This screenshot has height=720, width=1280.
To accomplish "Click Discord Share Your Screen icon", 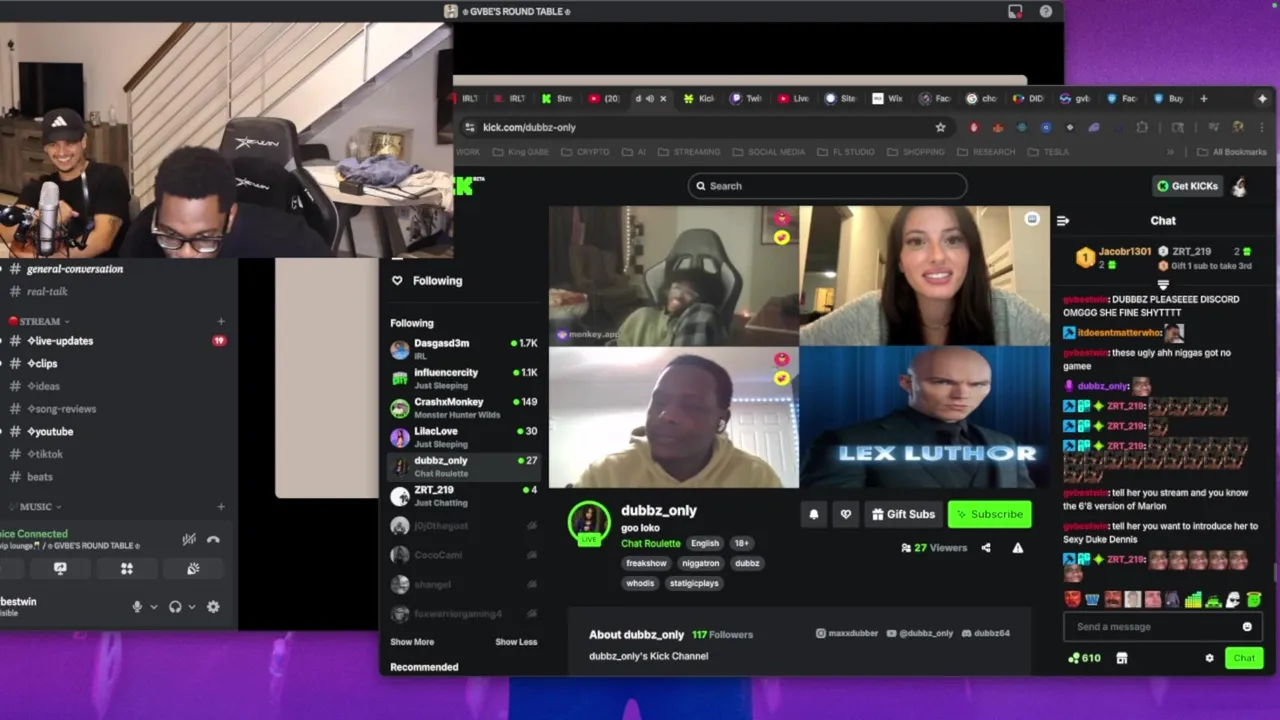I will click(x=60, y=569).
